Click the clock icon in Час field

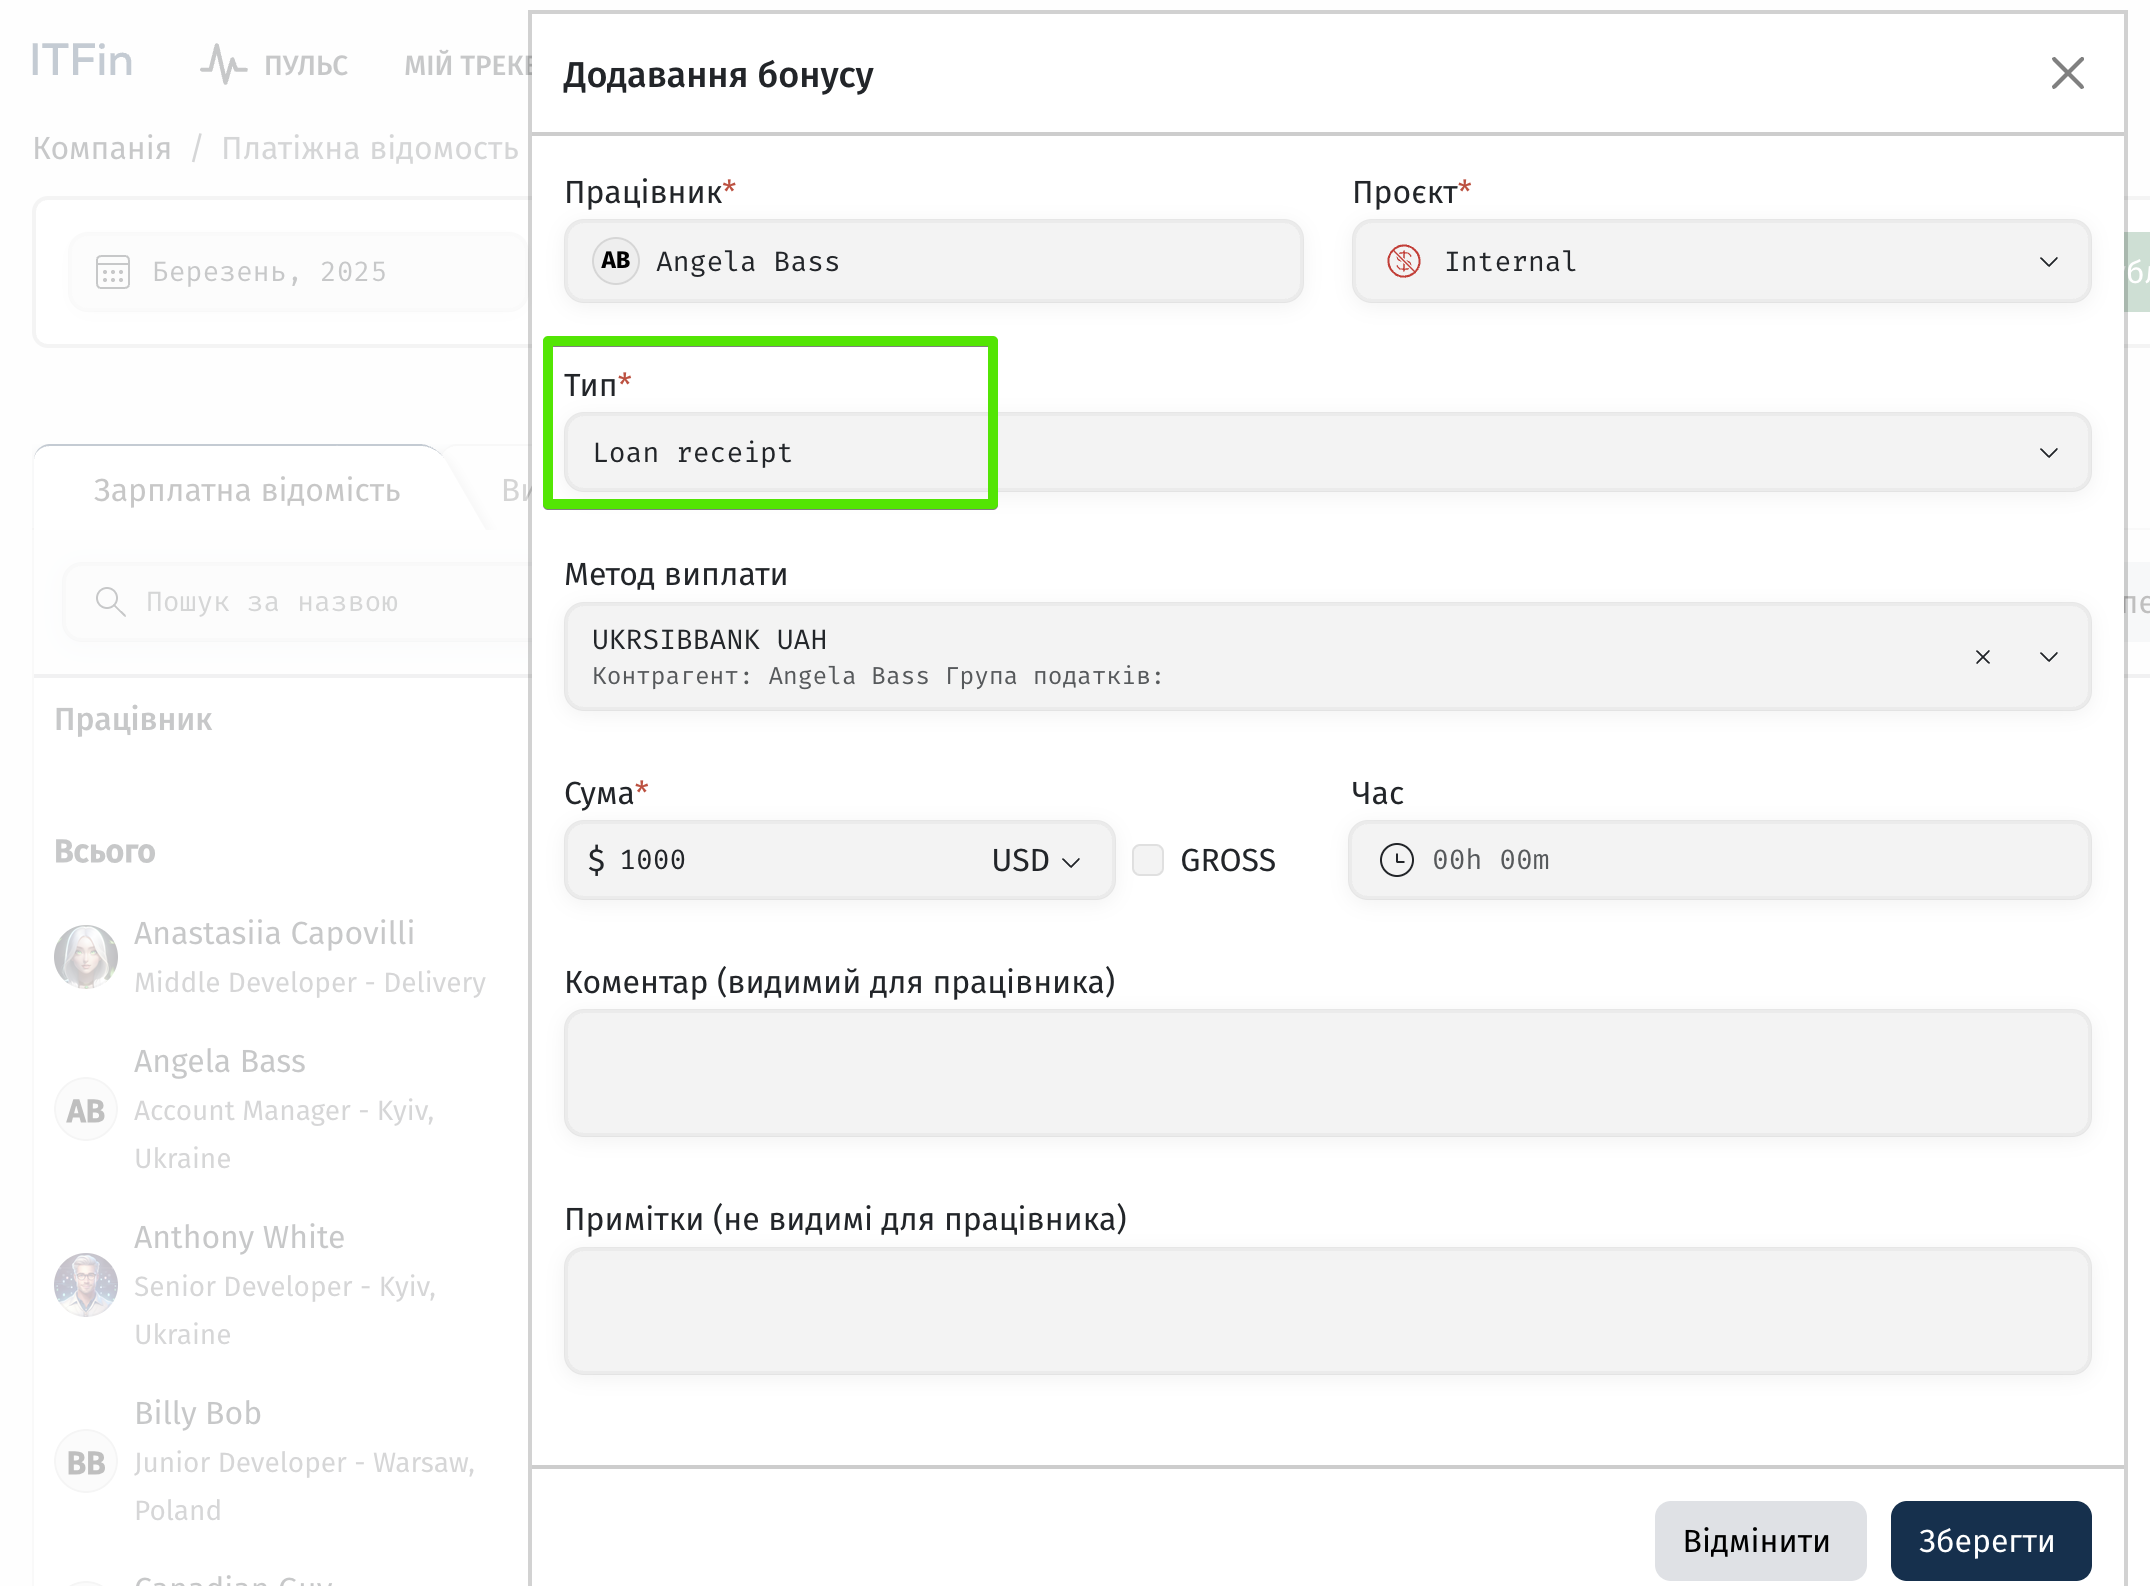coord(1396,860)
